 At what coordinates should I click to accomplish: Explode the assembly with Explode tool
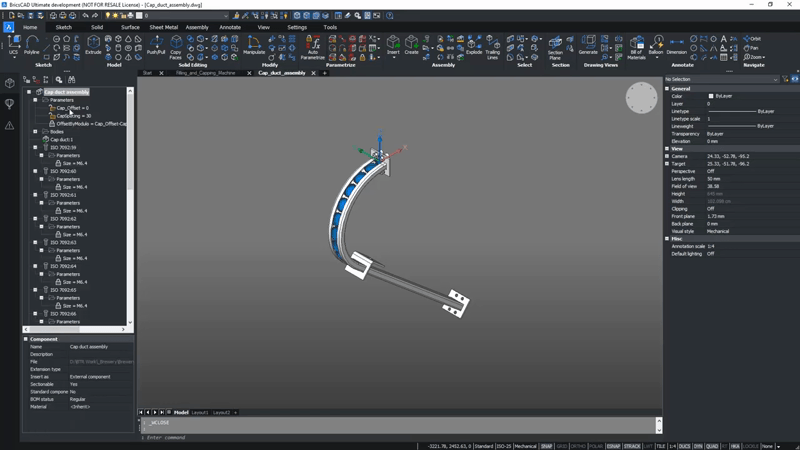tap(474, 45)
